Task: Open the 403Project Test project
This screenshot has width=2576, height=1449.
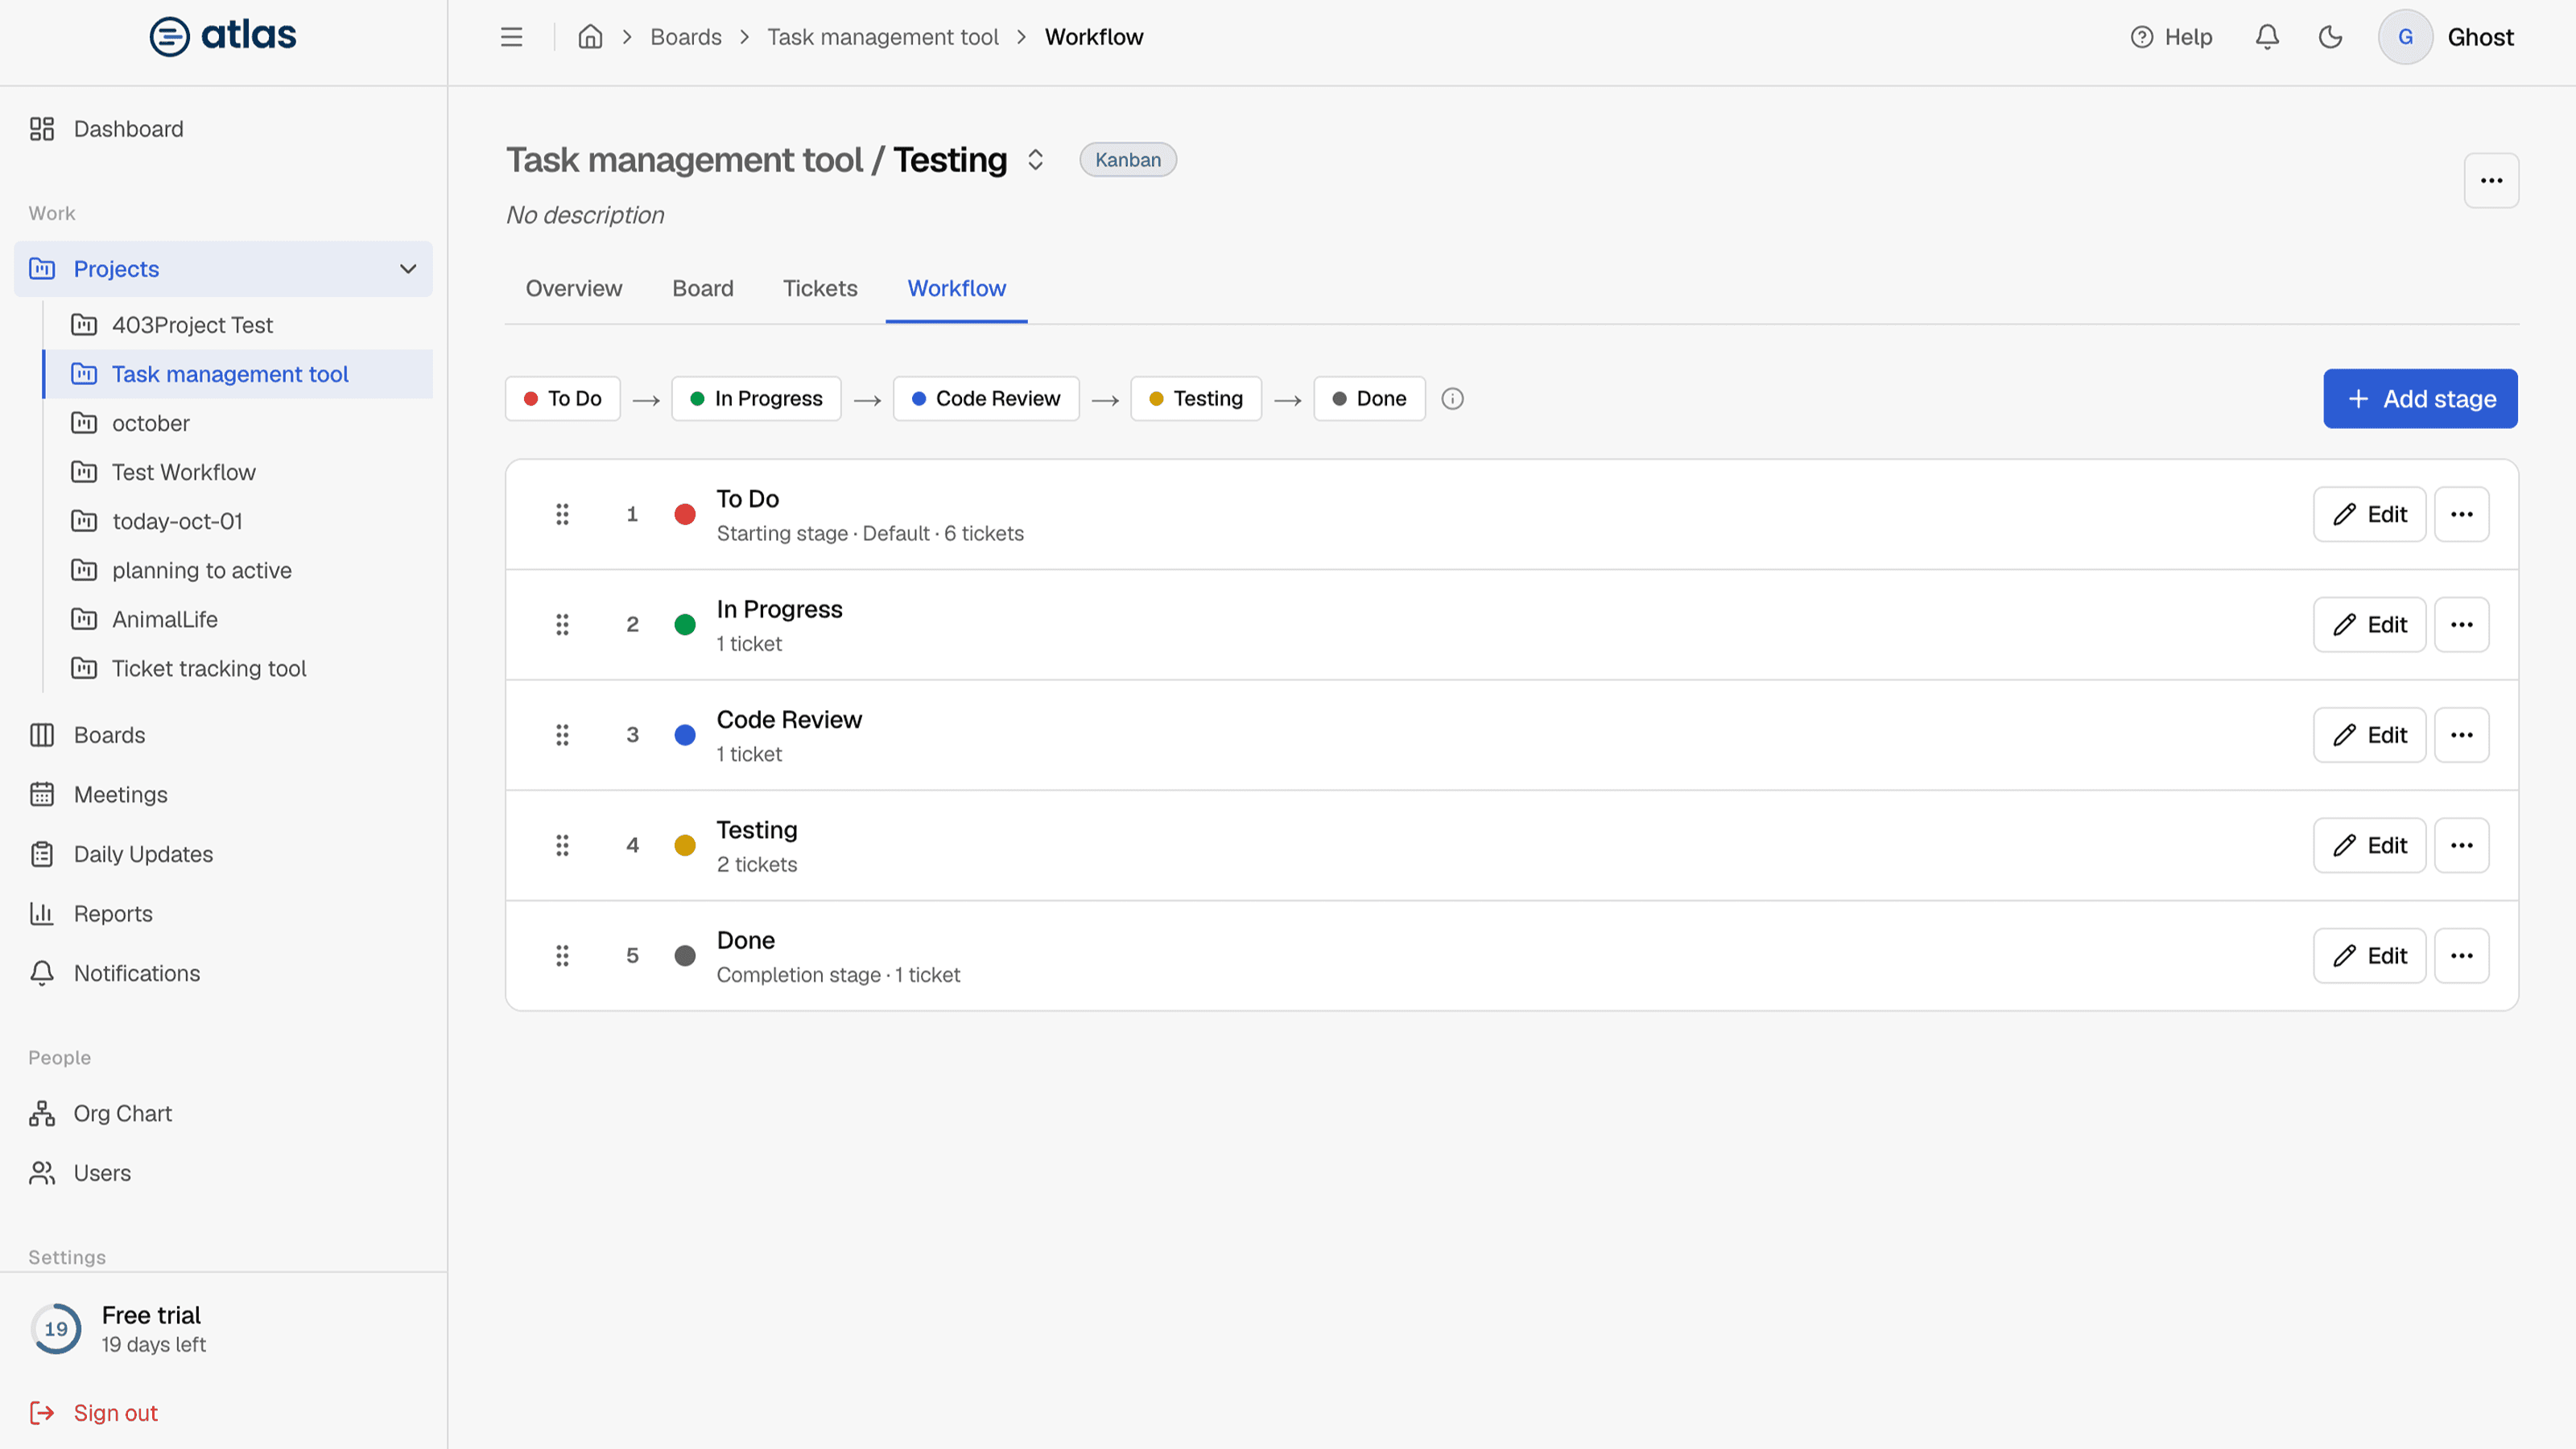Action: pyautogui.click(x=240, y=325)
